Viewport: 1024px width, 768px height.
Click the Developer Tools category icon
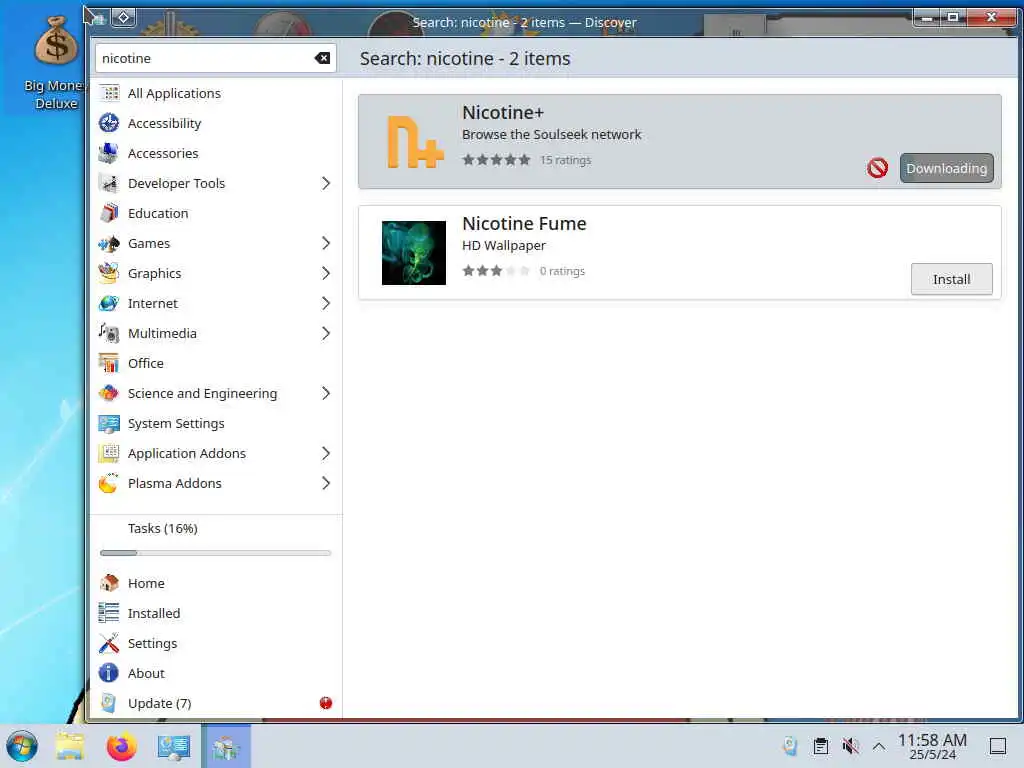pos(109,184)
